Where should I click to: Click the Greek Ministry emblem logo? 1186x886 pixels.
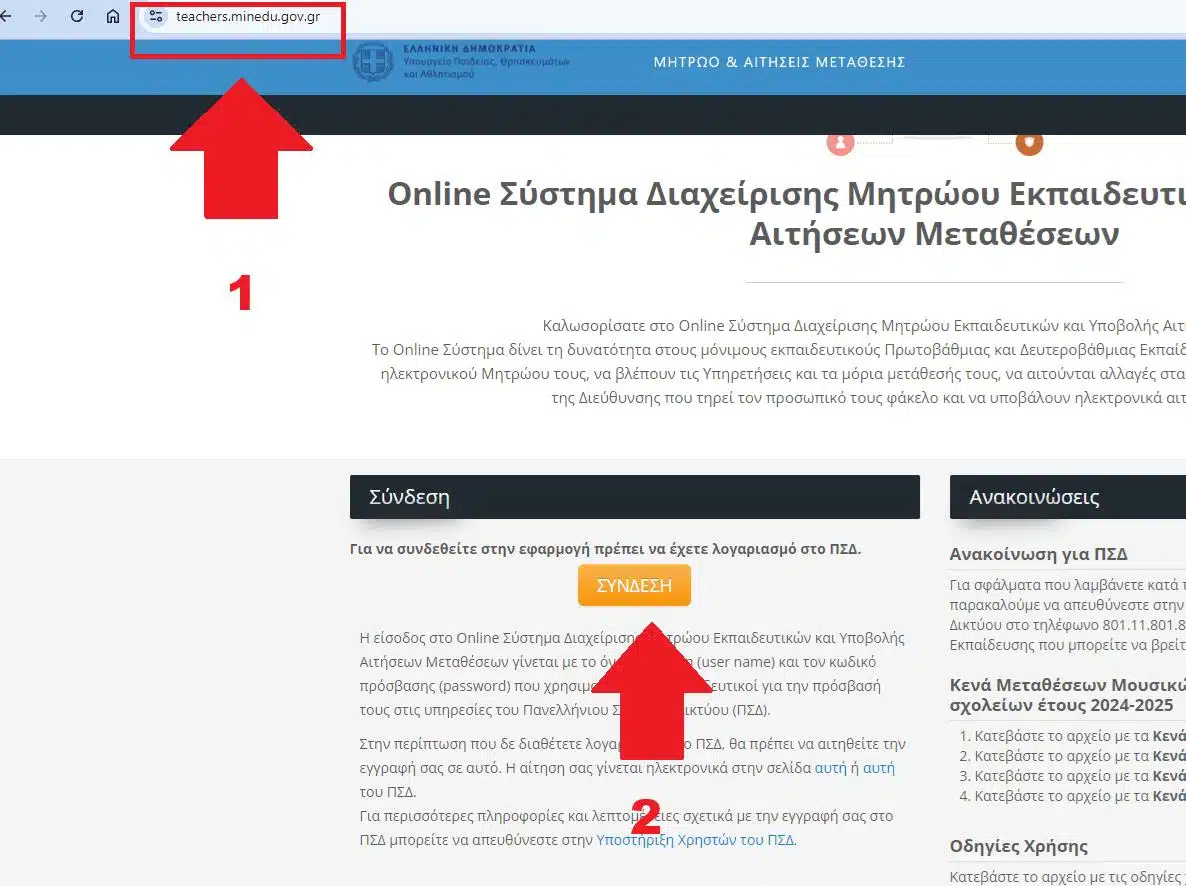click(x=373, y=62)
